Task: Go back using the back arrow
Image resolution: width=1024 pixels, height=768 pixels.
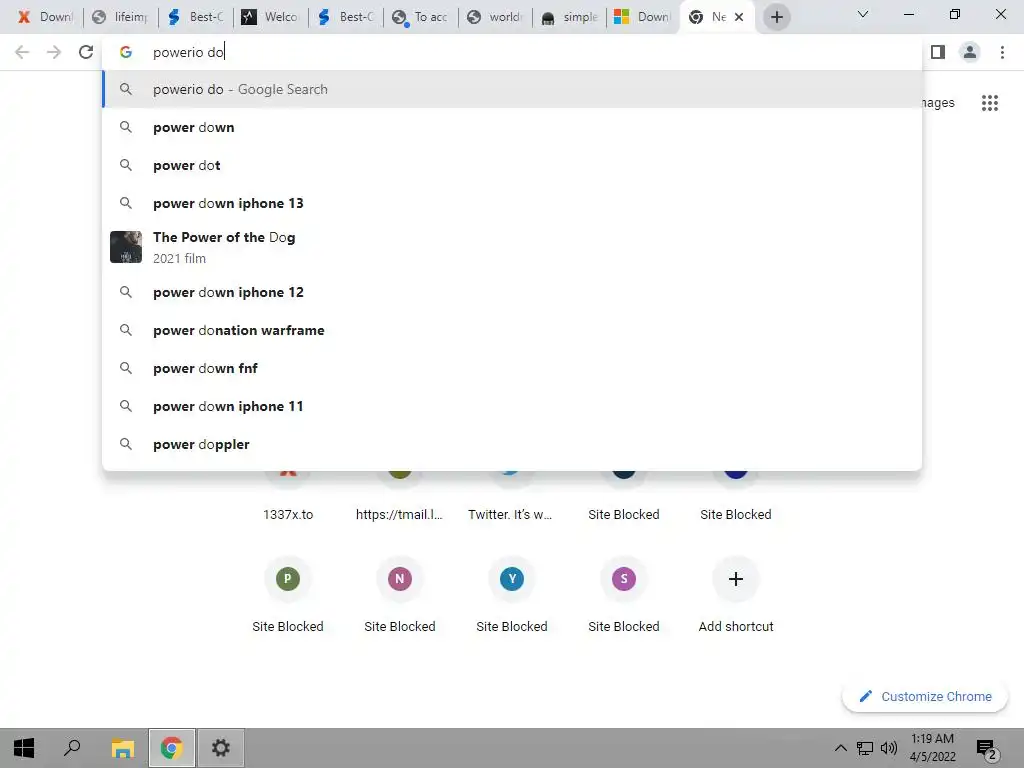Action: (22, 52)
